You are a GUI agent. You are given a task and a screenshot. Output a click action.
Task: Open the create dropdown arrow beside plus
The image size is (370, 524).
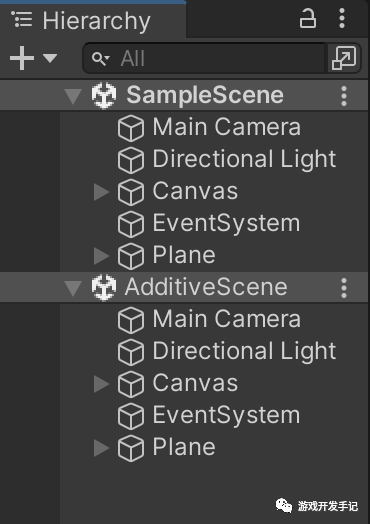50,58
